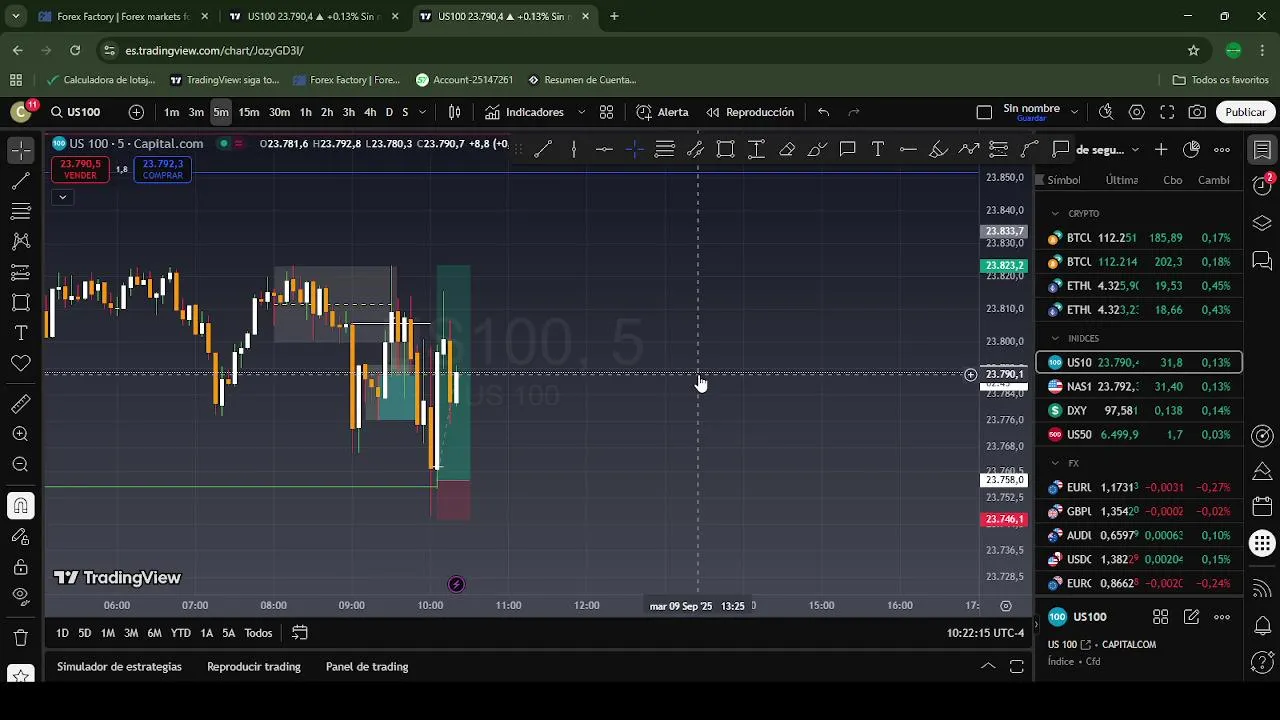Open indicator templates grid icon
This screenshot has width=1280, height=720.
tap(606, 112)
